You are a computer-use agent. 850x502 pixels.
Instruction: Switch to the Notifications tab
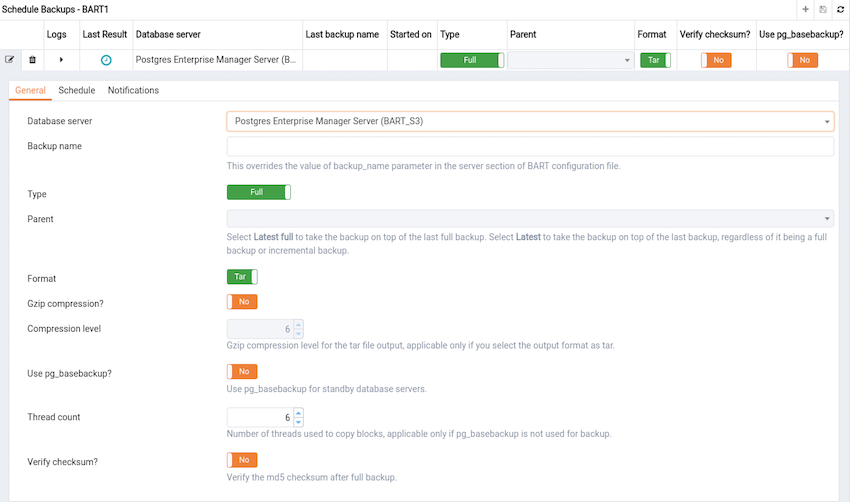coord(133,90)
